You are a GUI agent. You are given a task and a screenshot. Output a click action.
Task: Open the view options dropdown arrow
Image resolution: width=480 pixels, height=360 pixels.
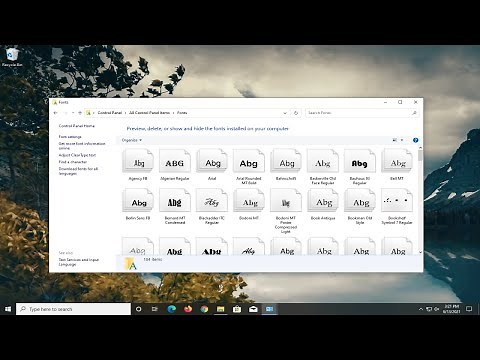coord(402,140)
